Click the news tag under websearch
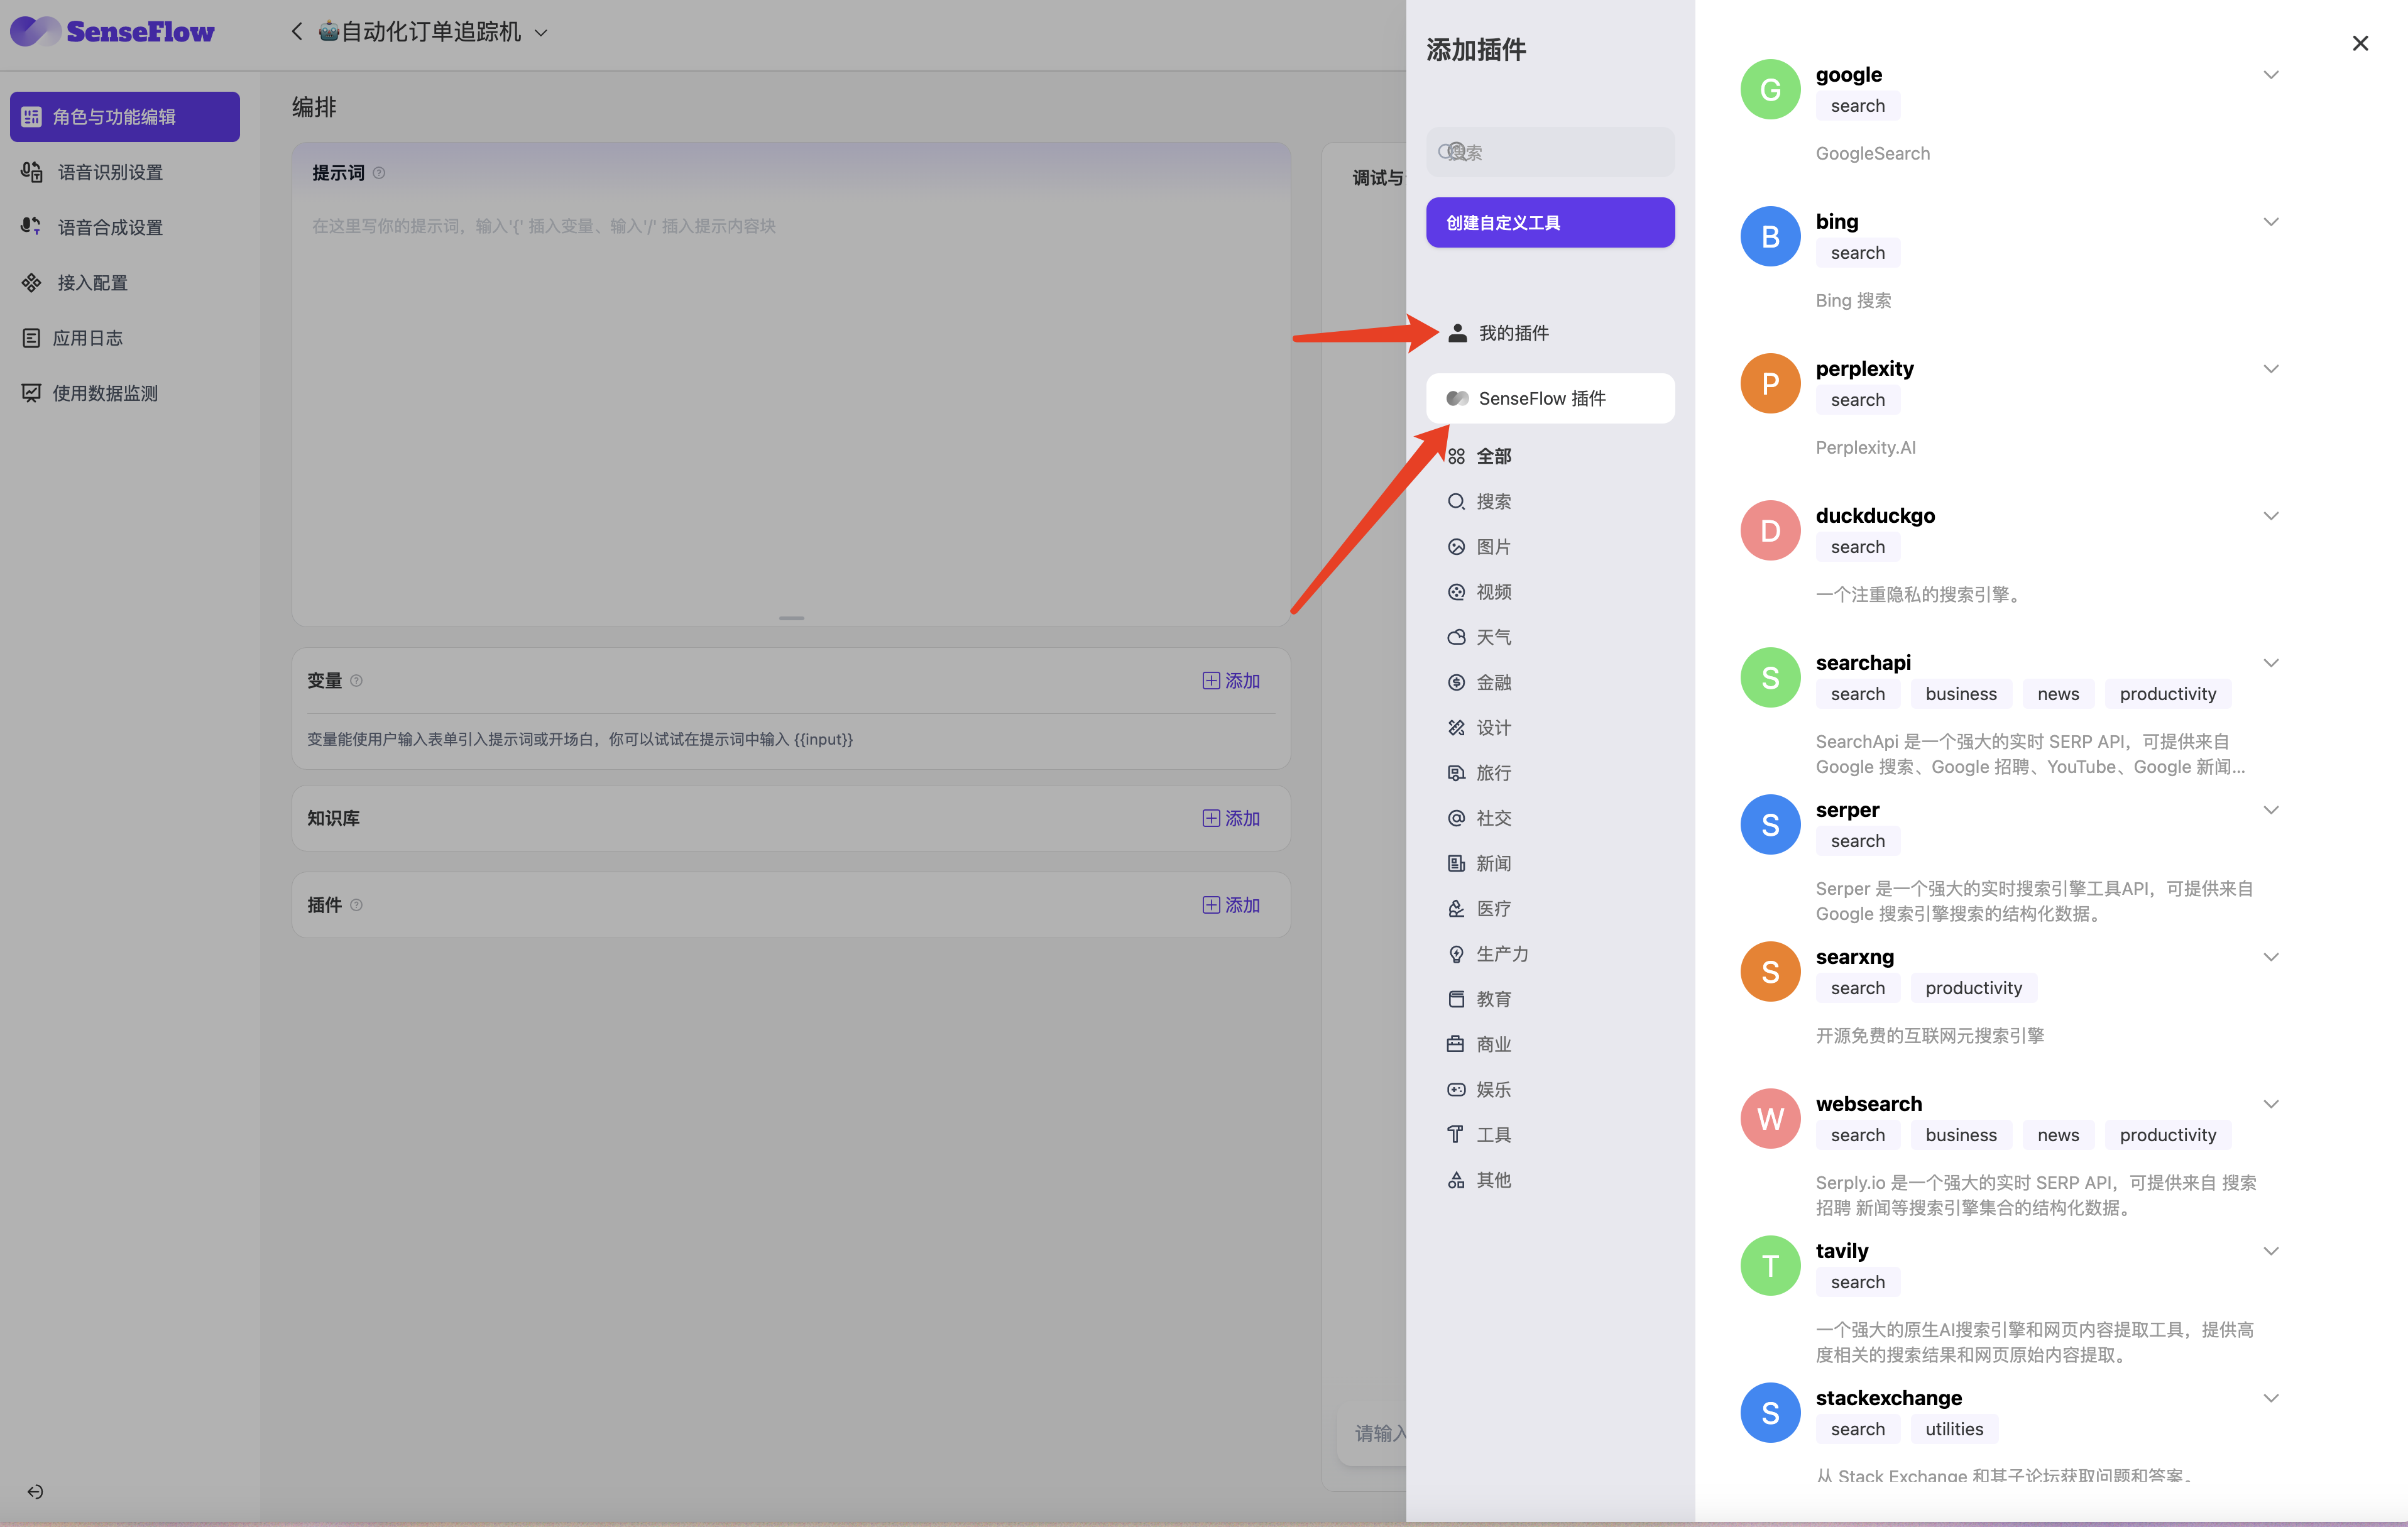Image resolution: width=2408 pixels, height=1527 pixels. point(2058,1135)
